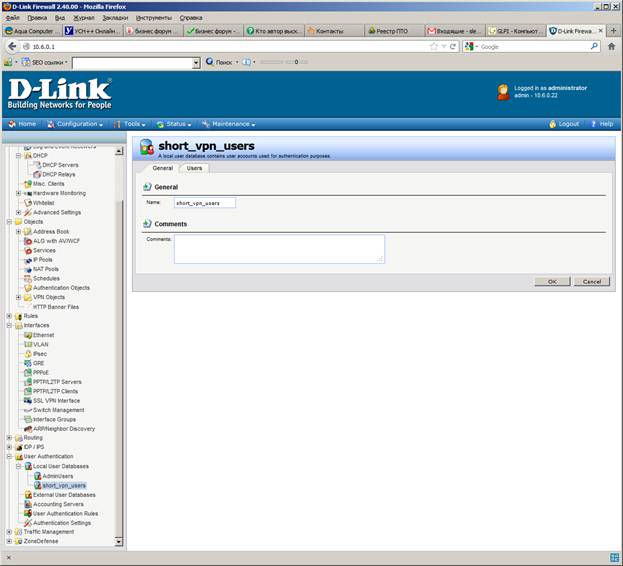Click the Logout link
Viewport: 623px width, 566px height.
coord(564,124)
